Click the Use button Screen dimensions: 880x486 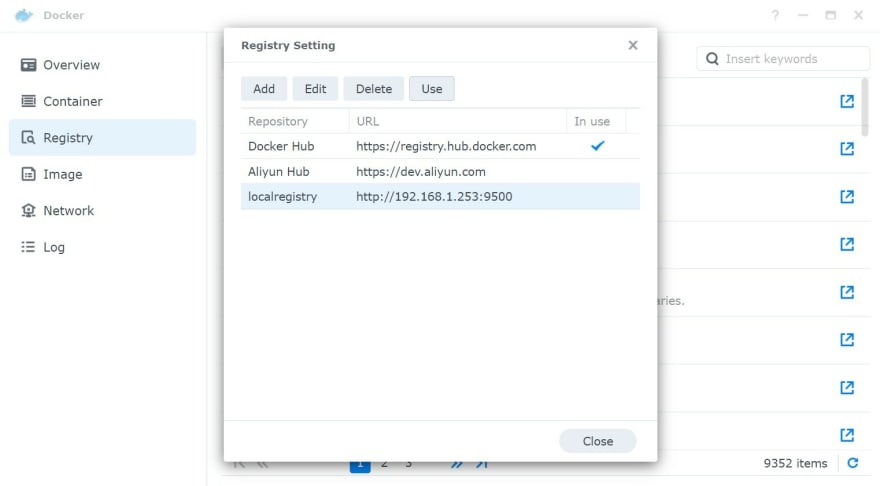[x=432, y=89]
